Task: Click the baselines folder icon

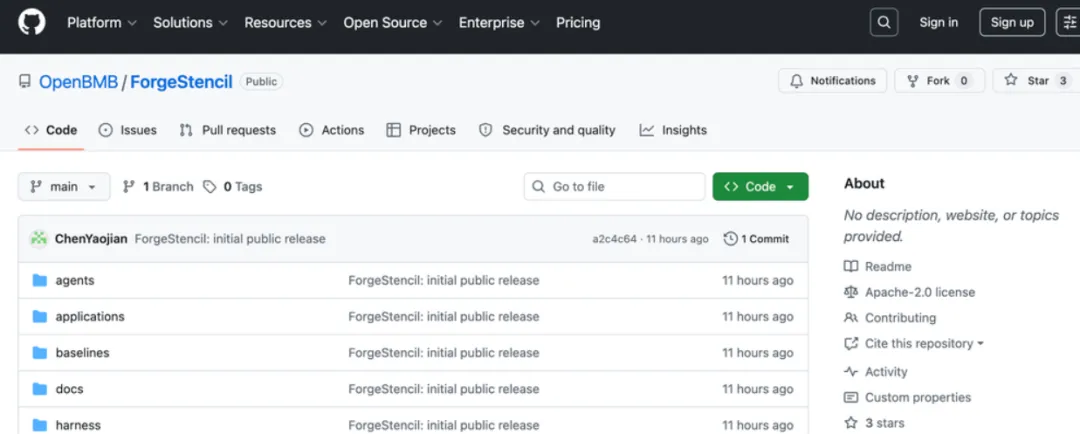Action: [40, 353]
